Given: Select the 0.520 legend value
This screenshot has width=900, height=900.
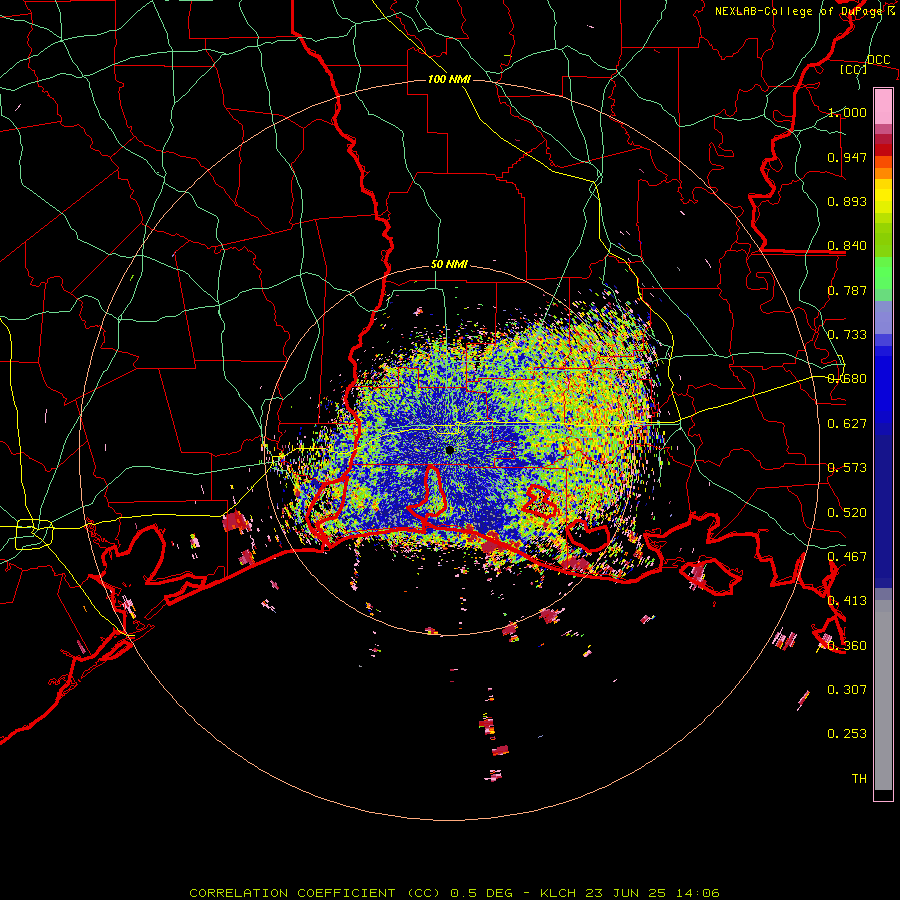Looking at the screenshot, I should [847, 513].
